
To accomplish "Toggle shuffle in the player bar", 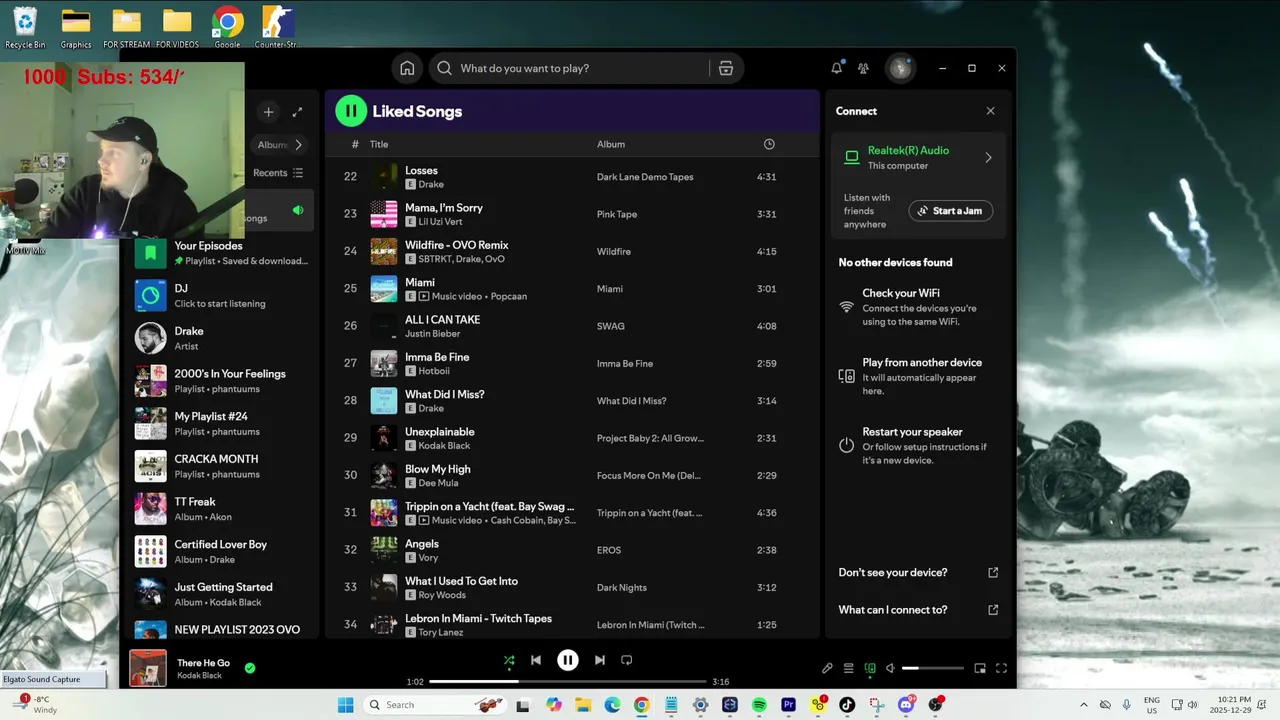I will point(509,660).
